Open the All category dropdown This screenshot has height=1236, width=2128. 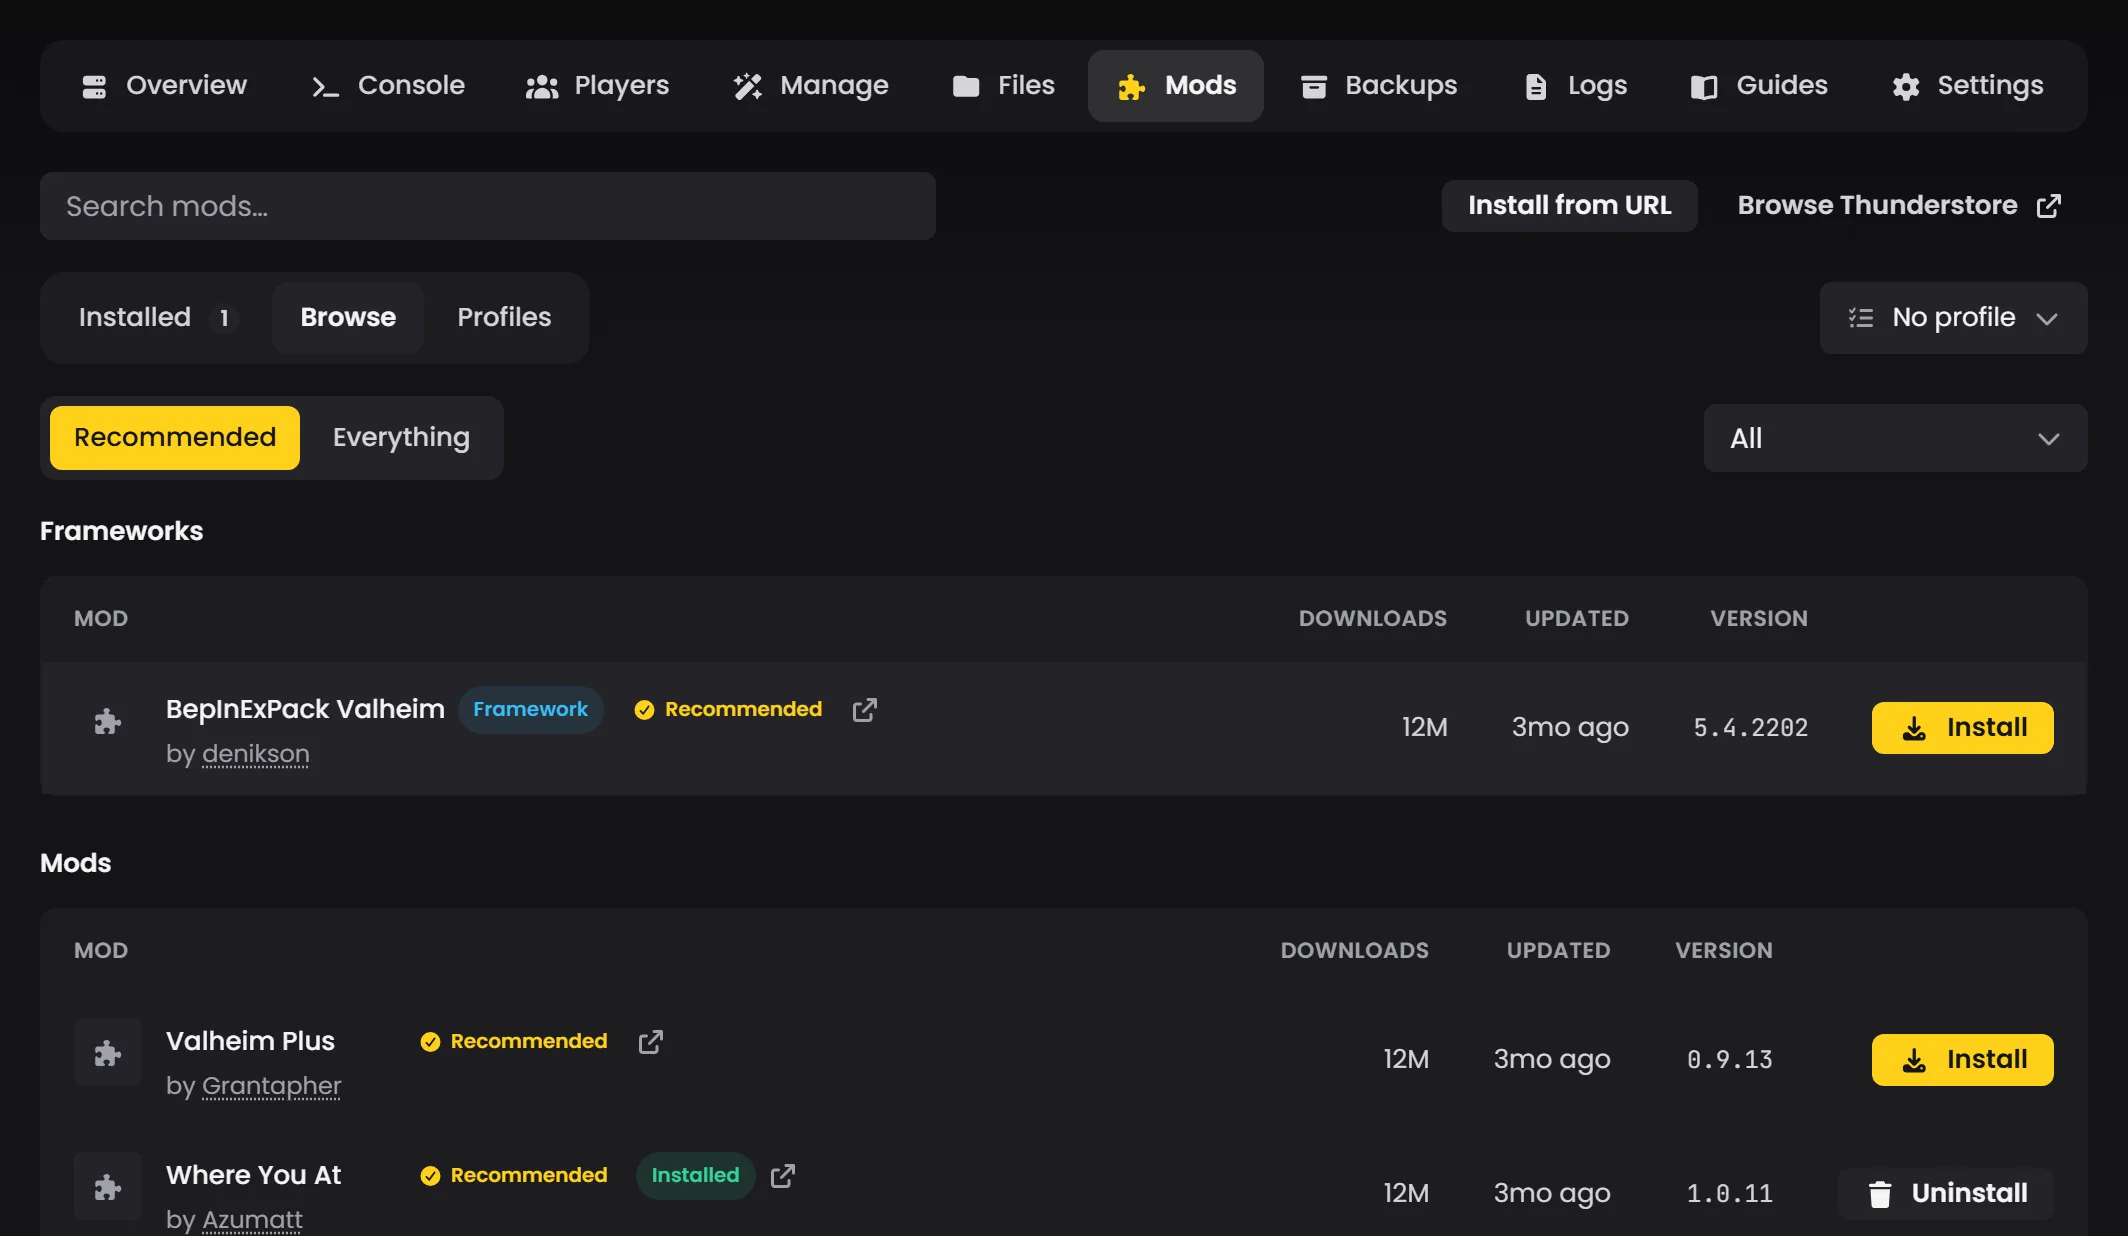(x=1895, y=438)
